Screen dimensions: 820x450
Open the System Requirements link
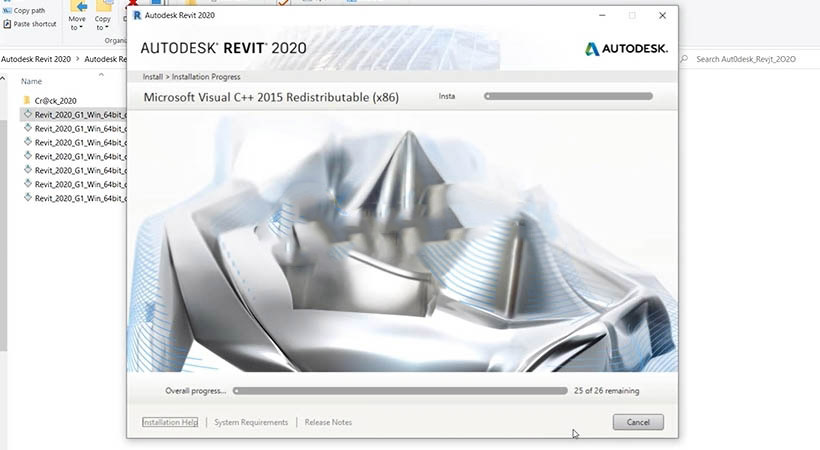click(251, 422)
